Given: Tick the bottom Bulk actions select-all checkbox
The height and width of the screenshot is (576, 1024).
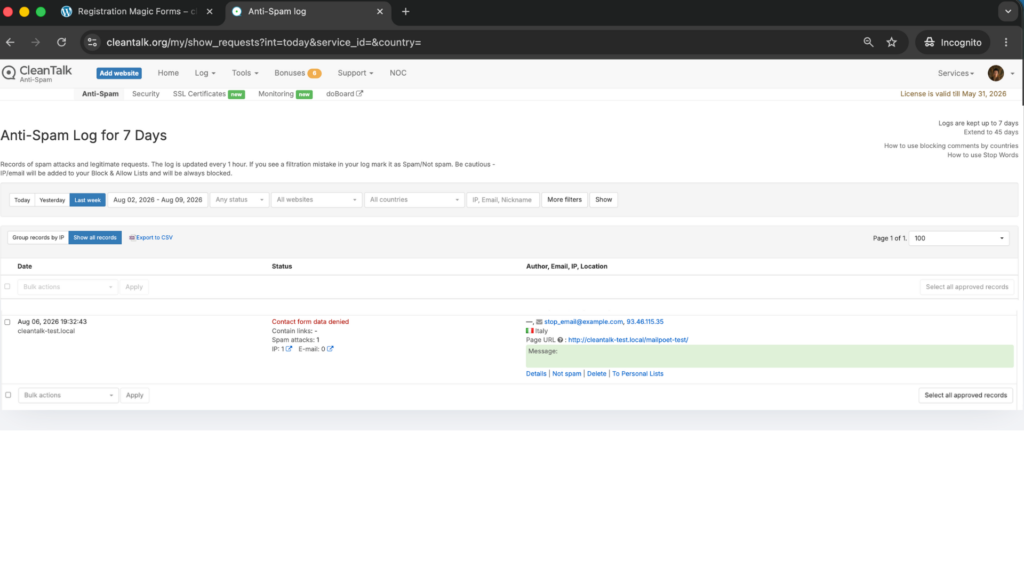Looking at the screenshot, I should tap(8, 395).
